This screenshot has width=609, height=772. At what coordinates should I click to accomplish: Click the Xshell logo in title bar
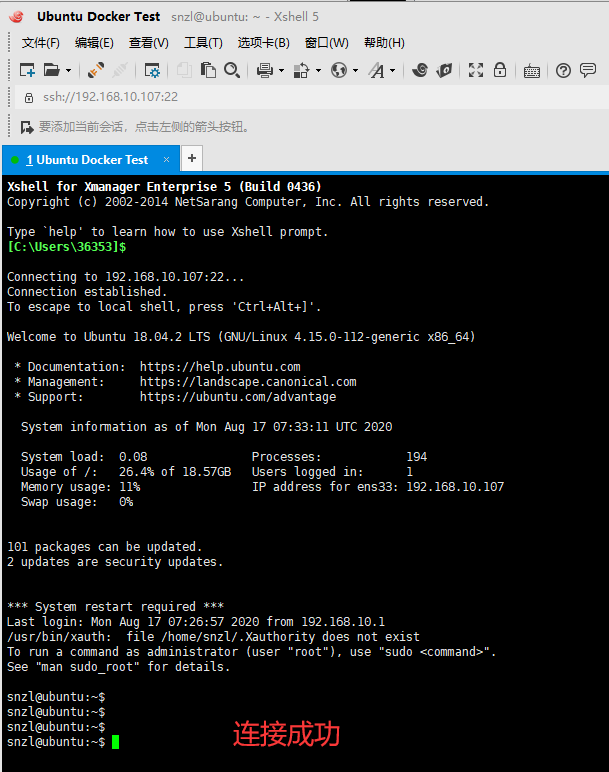[16, 17]
